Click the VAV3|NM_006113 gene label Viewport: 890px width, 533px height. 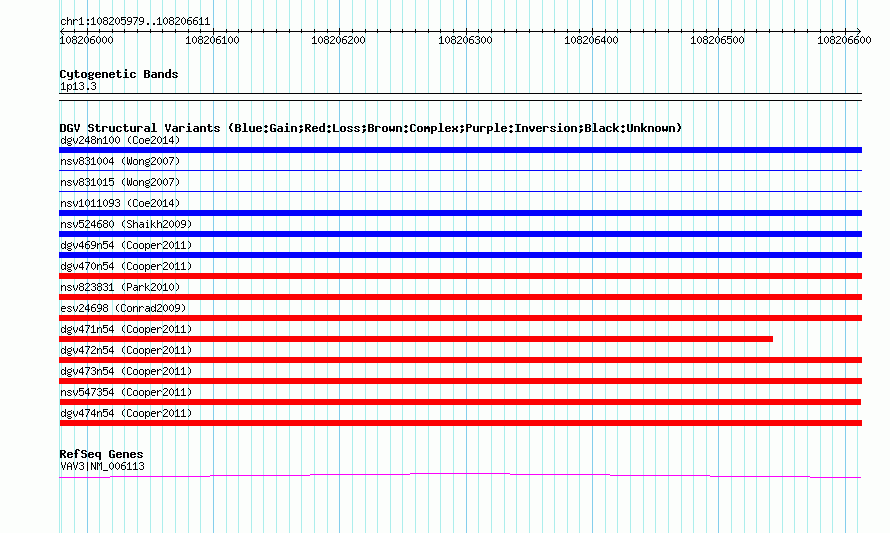pyautogui.click(x=102, y=467)
